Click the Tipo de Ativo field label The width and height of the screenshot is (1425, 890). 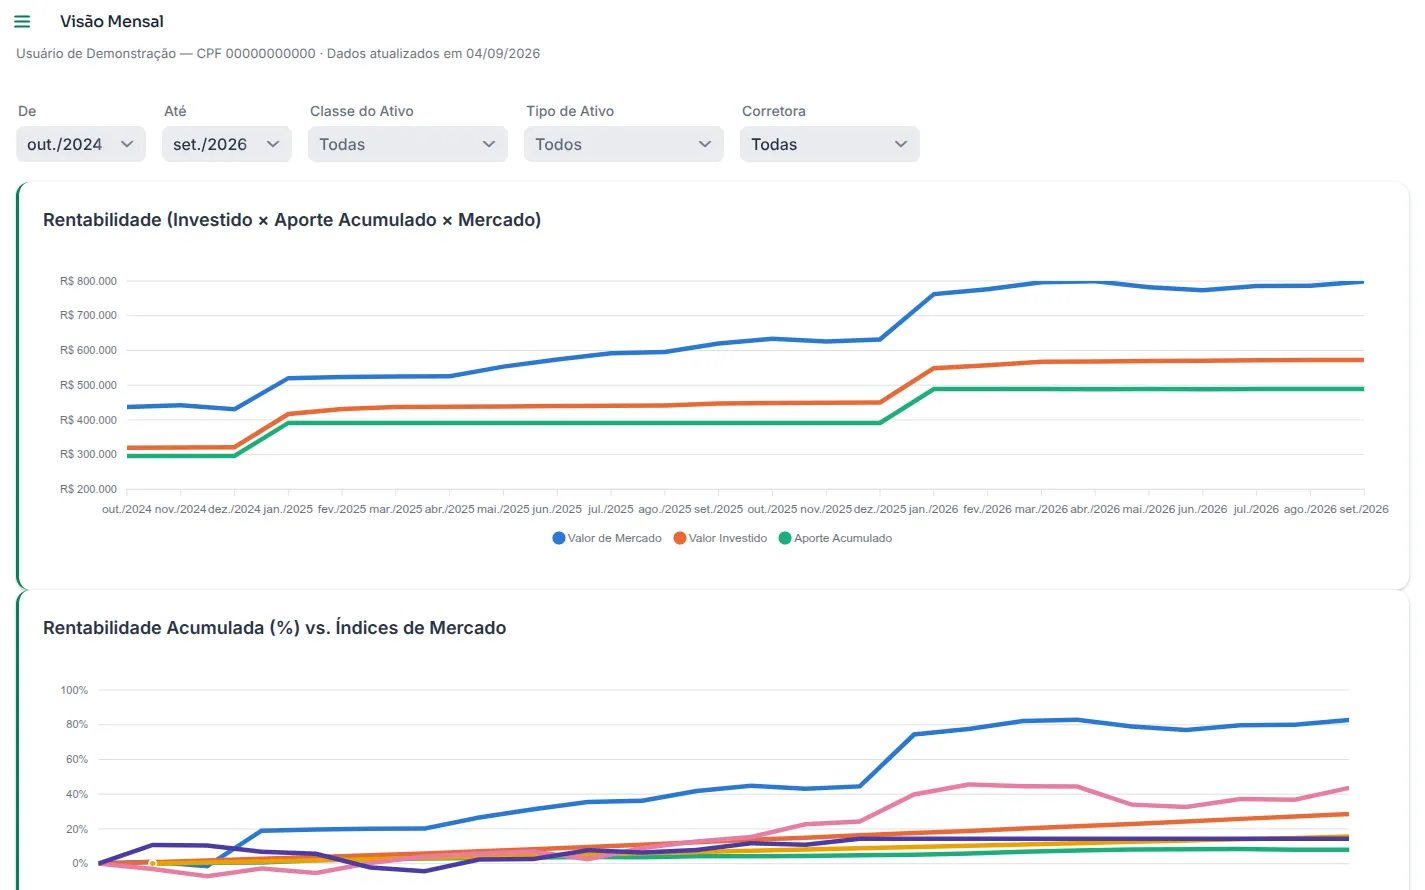click(x=570, y=111)
